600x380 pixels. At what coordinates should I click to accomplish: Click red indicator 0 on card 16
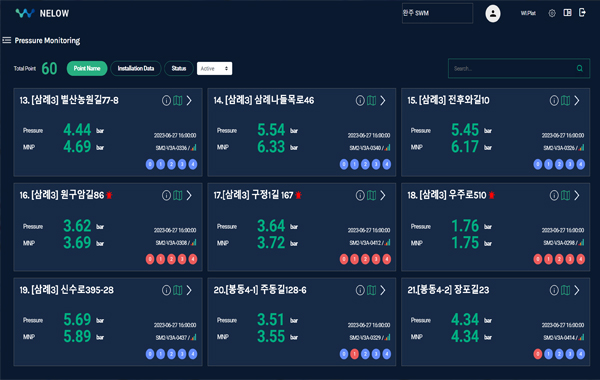(150, 259)
